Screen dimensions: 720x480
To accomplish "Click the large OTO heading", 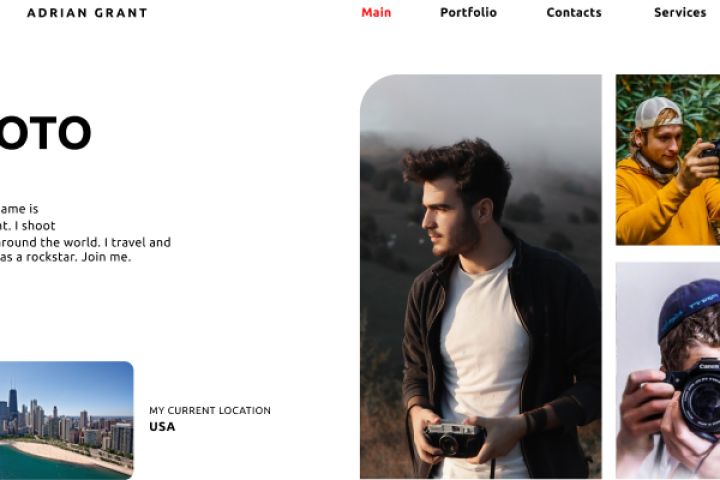I will click(x=45, y=133).
